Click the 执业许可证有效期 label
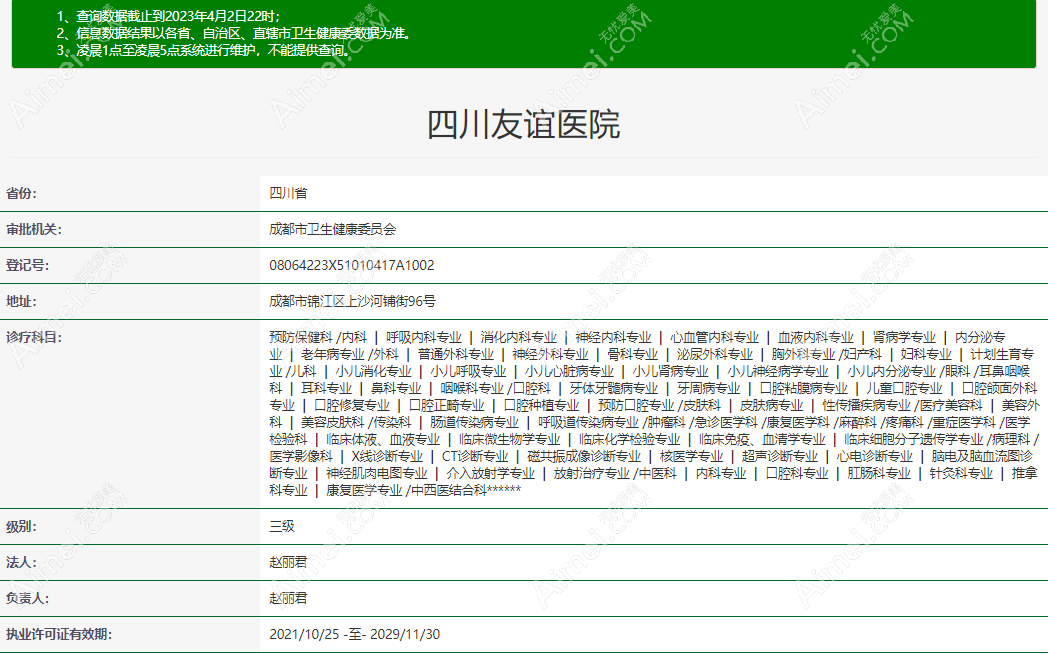 coord(59,635)
